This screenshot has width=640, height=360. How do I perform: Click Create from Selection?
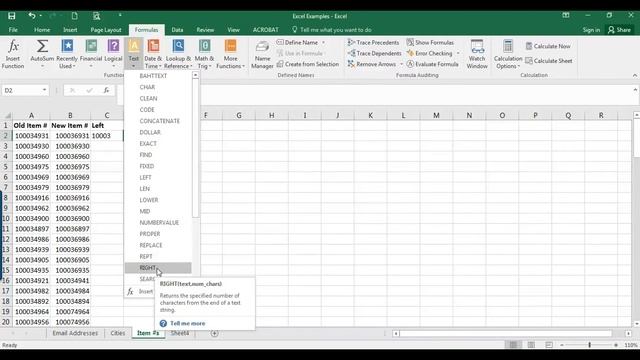(308, 64)
